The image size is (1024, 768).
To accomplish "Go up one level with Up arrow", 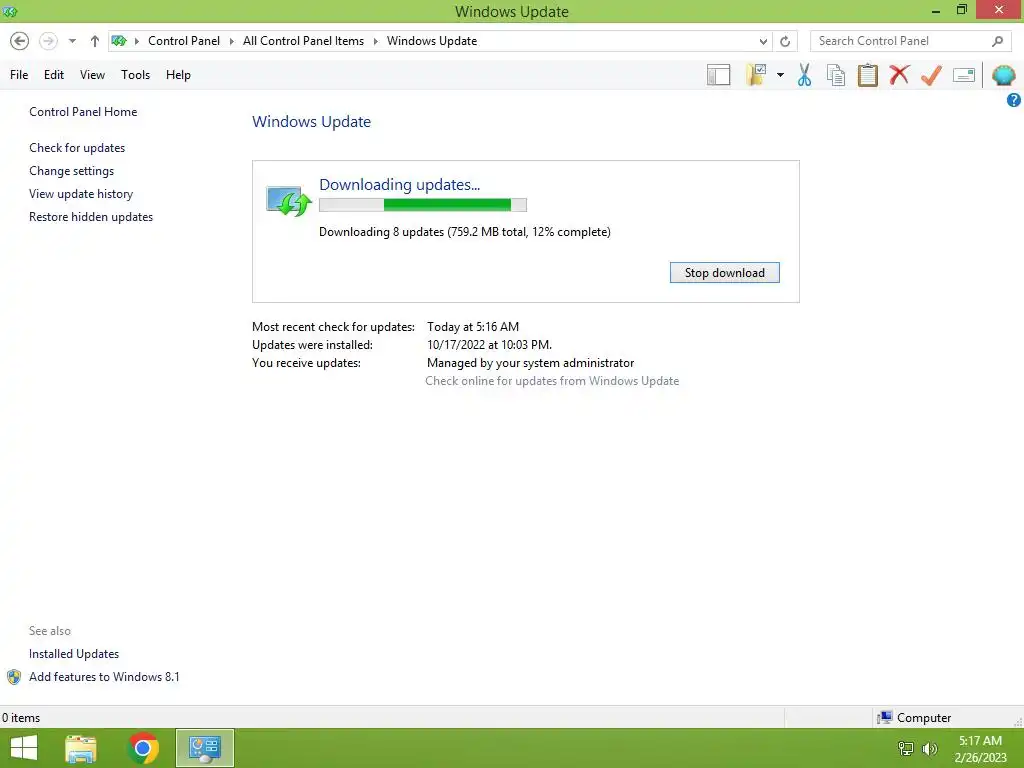I will (95, 41).
